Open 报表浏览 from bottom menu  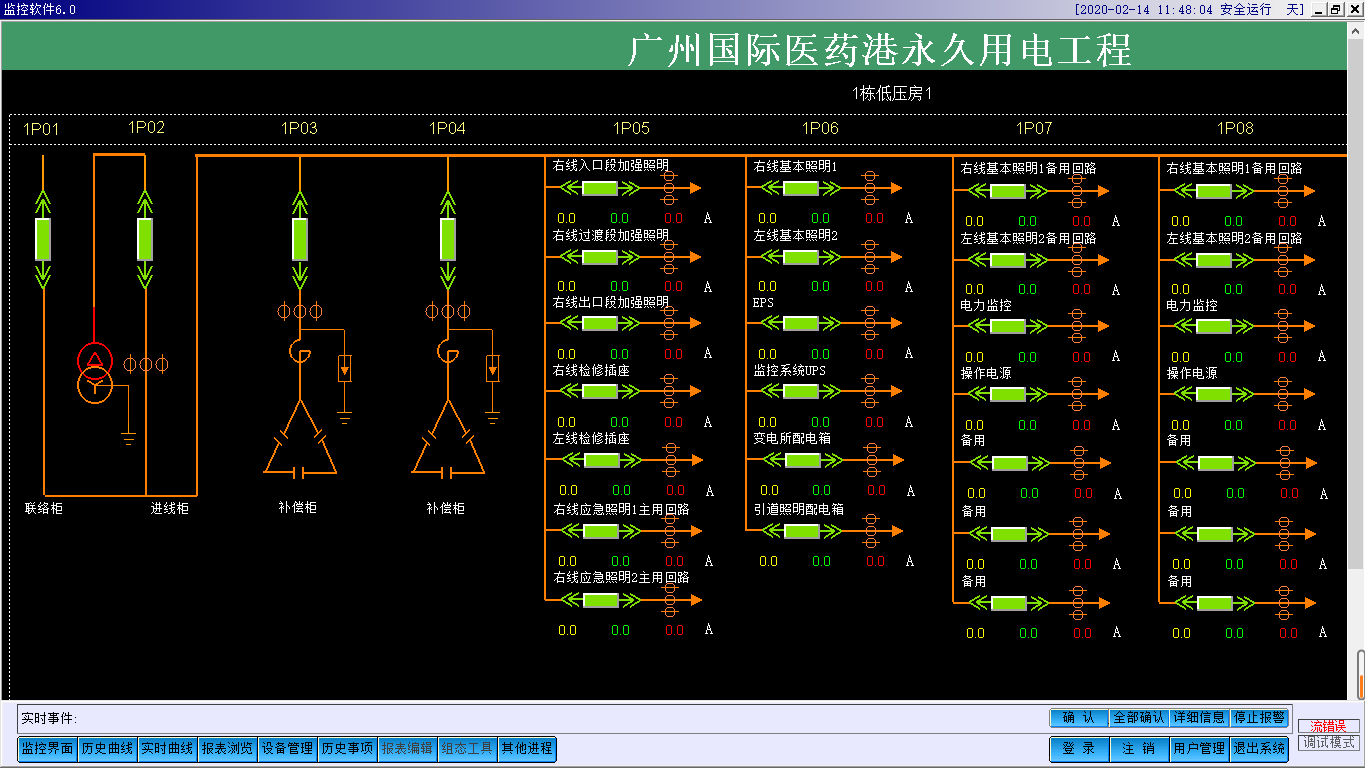(x=227, y=748)
